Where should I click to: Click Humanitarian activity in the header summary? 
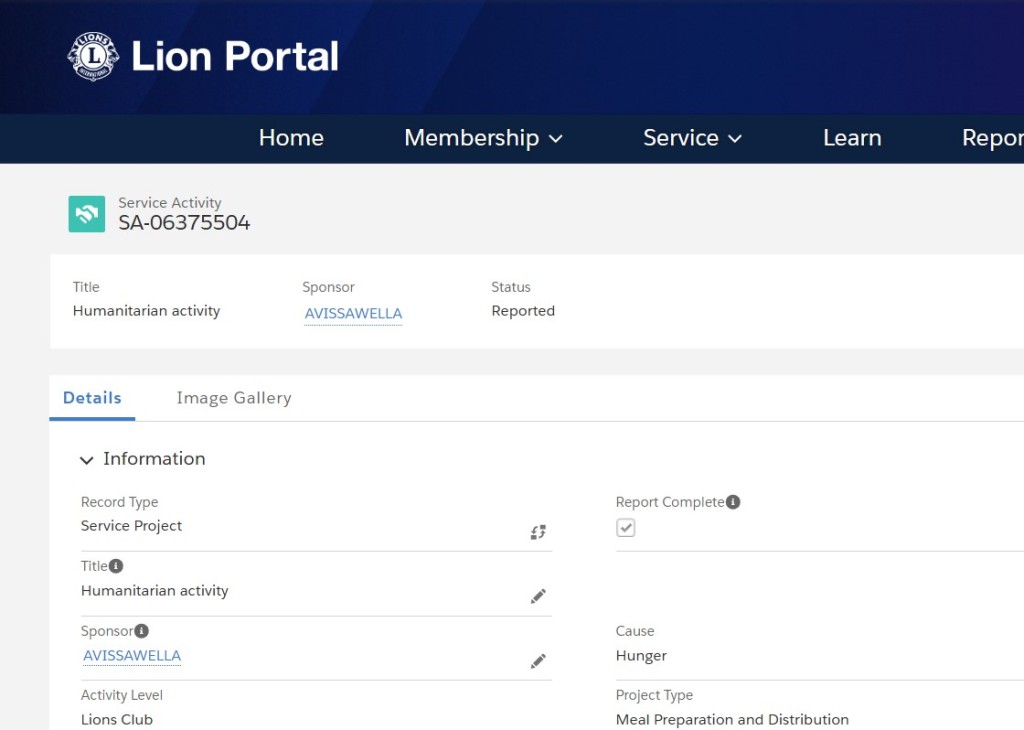click(146, 311)
